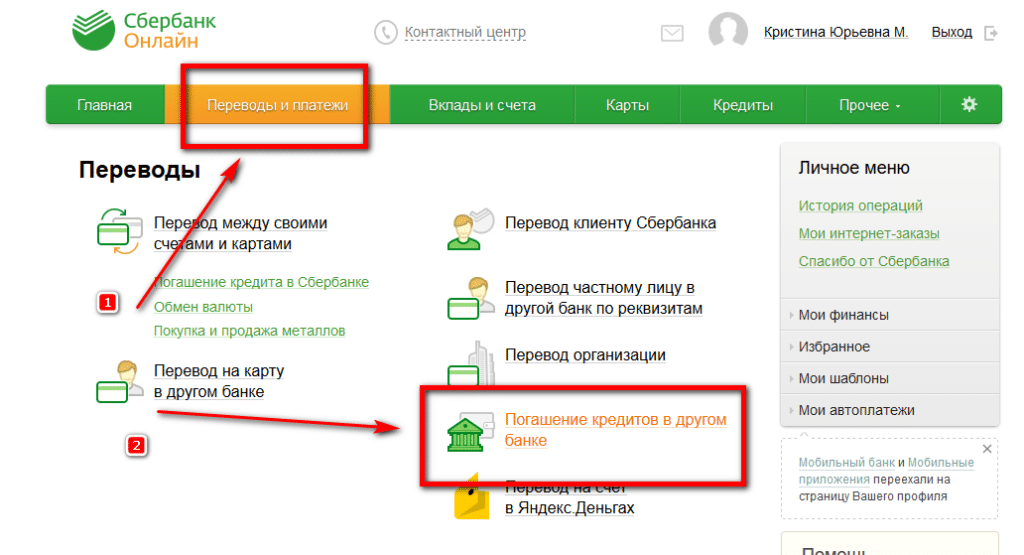Click the envelope messages icon
This screenshot has height=555, width=1024.
(x=672, y=33)
